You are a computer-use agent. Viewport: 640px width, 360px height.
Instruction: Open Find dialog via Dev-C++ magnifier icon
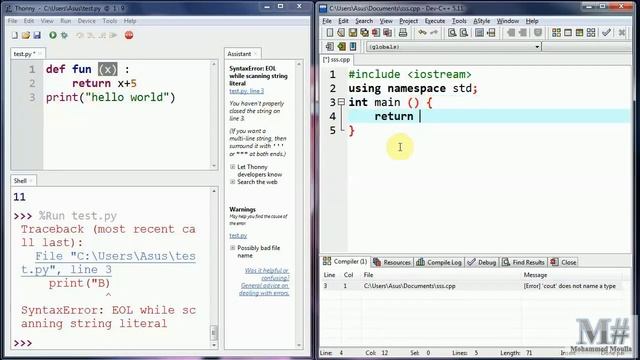tap(452, 33)
